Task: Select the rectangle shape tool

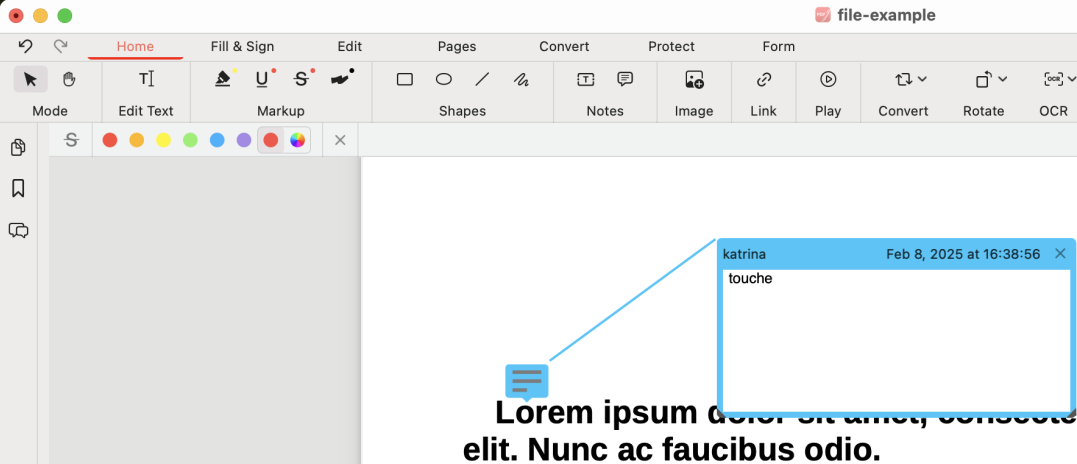Action: (x=405, y=79)
